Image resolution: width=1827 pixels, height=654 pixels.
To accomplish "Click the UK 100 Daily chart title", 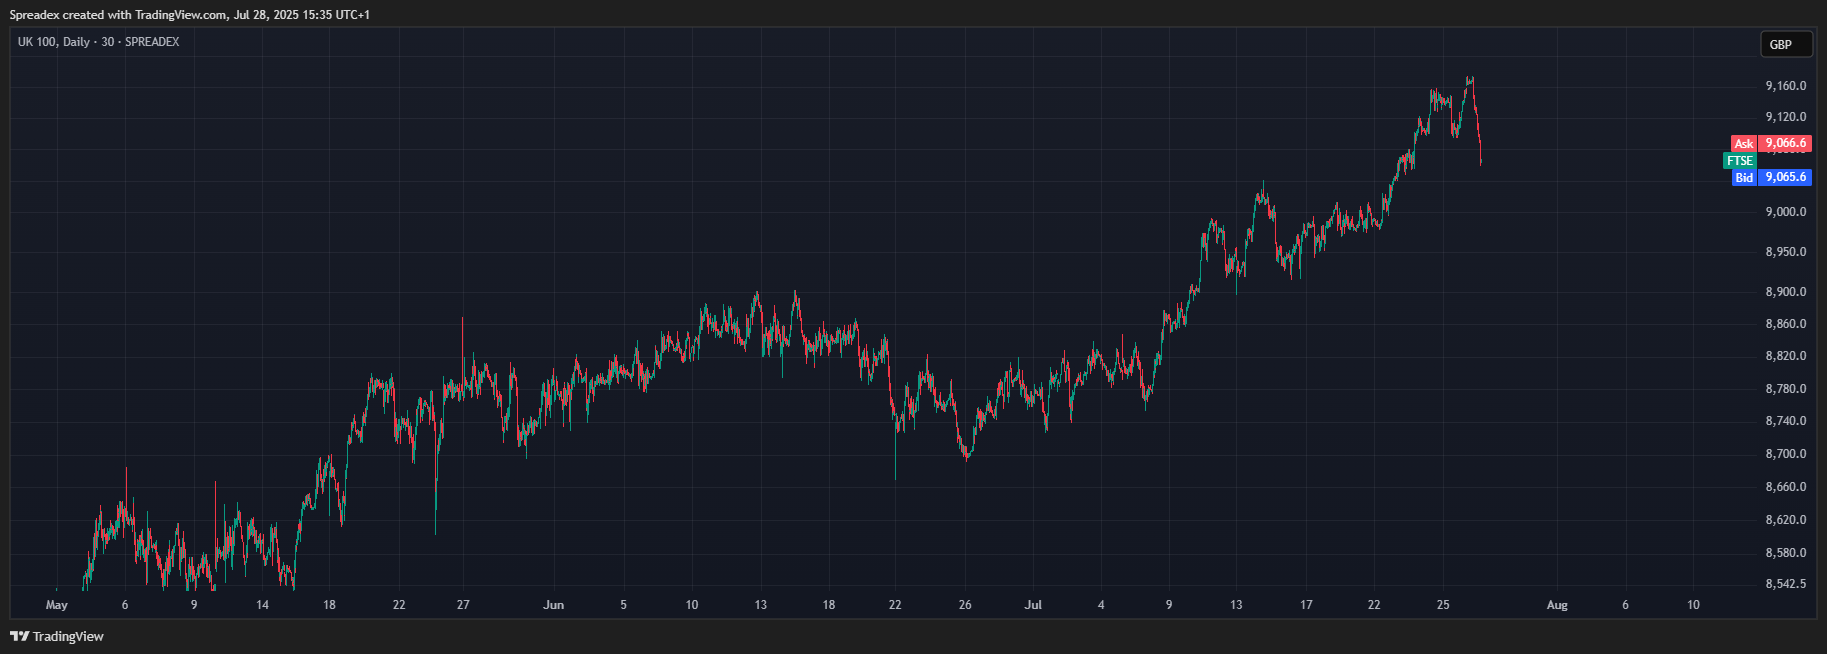I will [x=98, y=42].
